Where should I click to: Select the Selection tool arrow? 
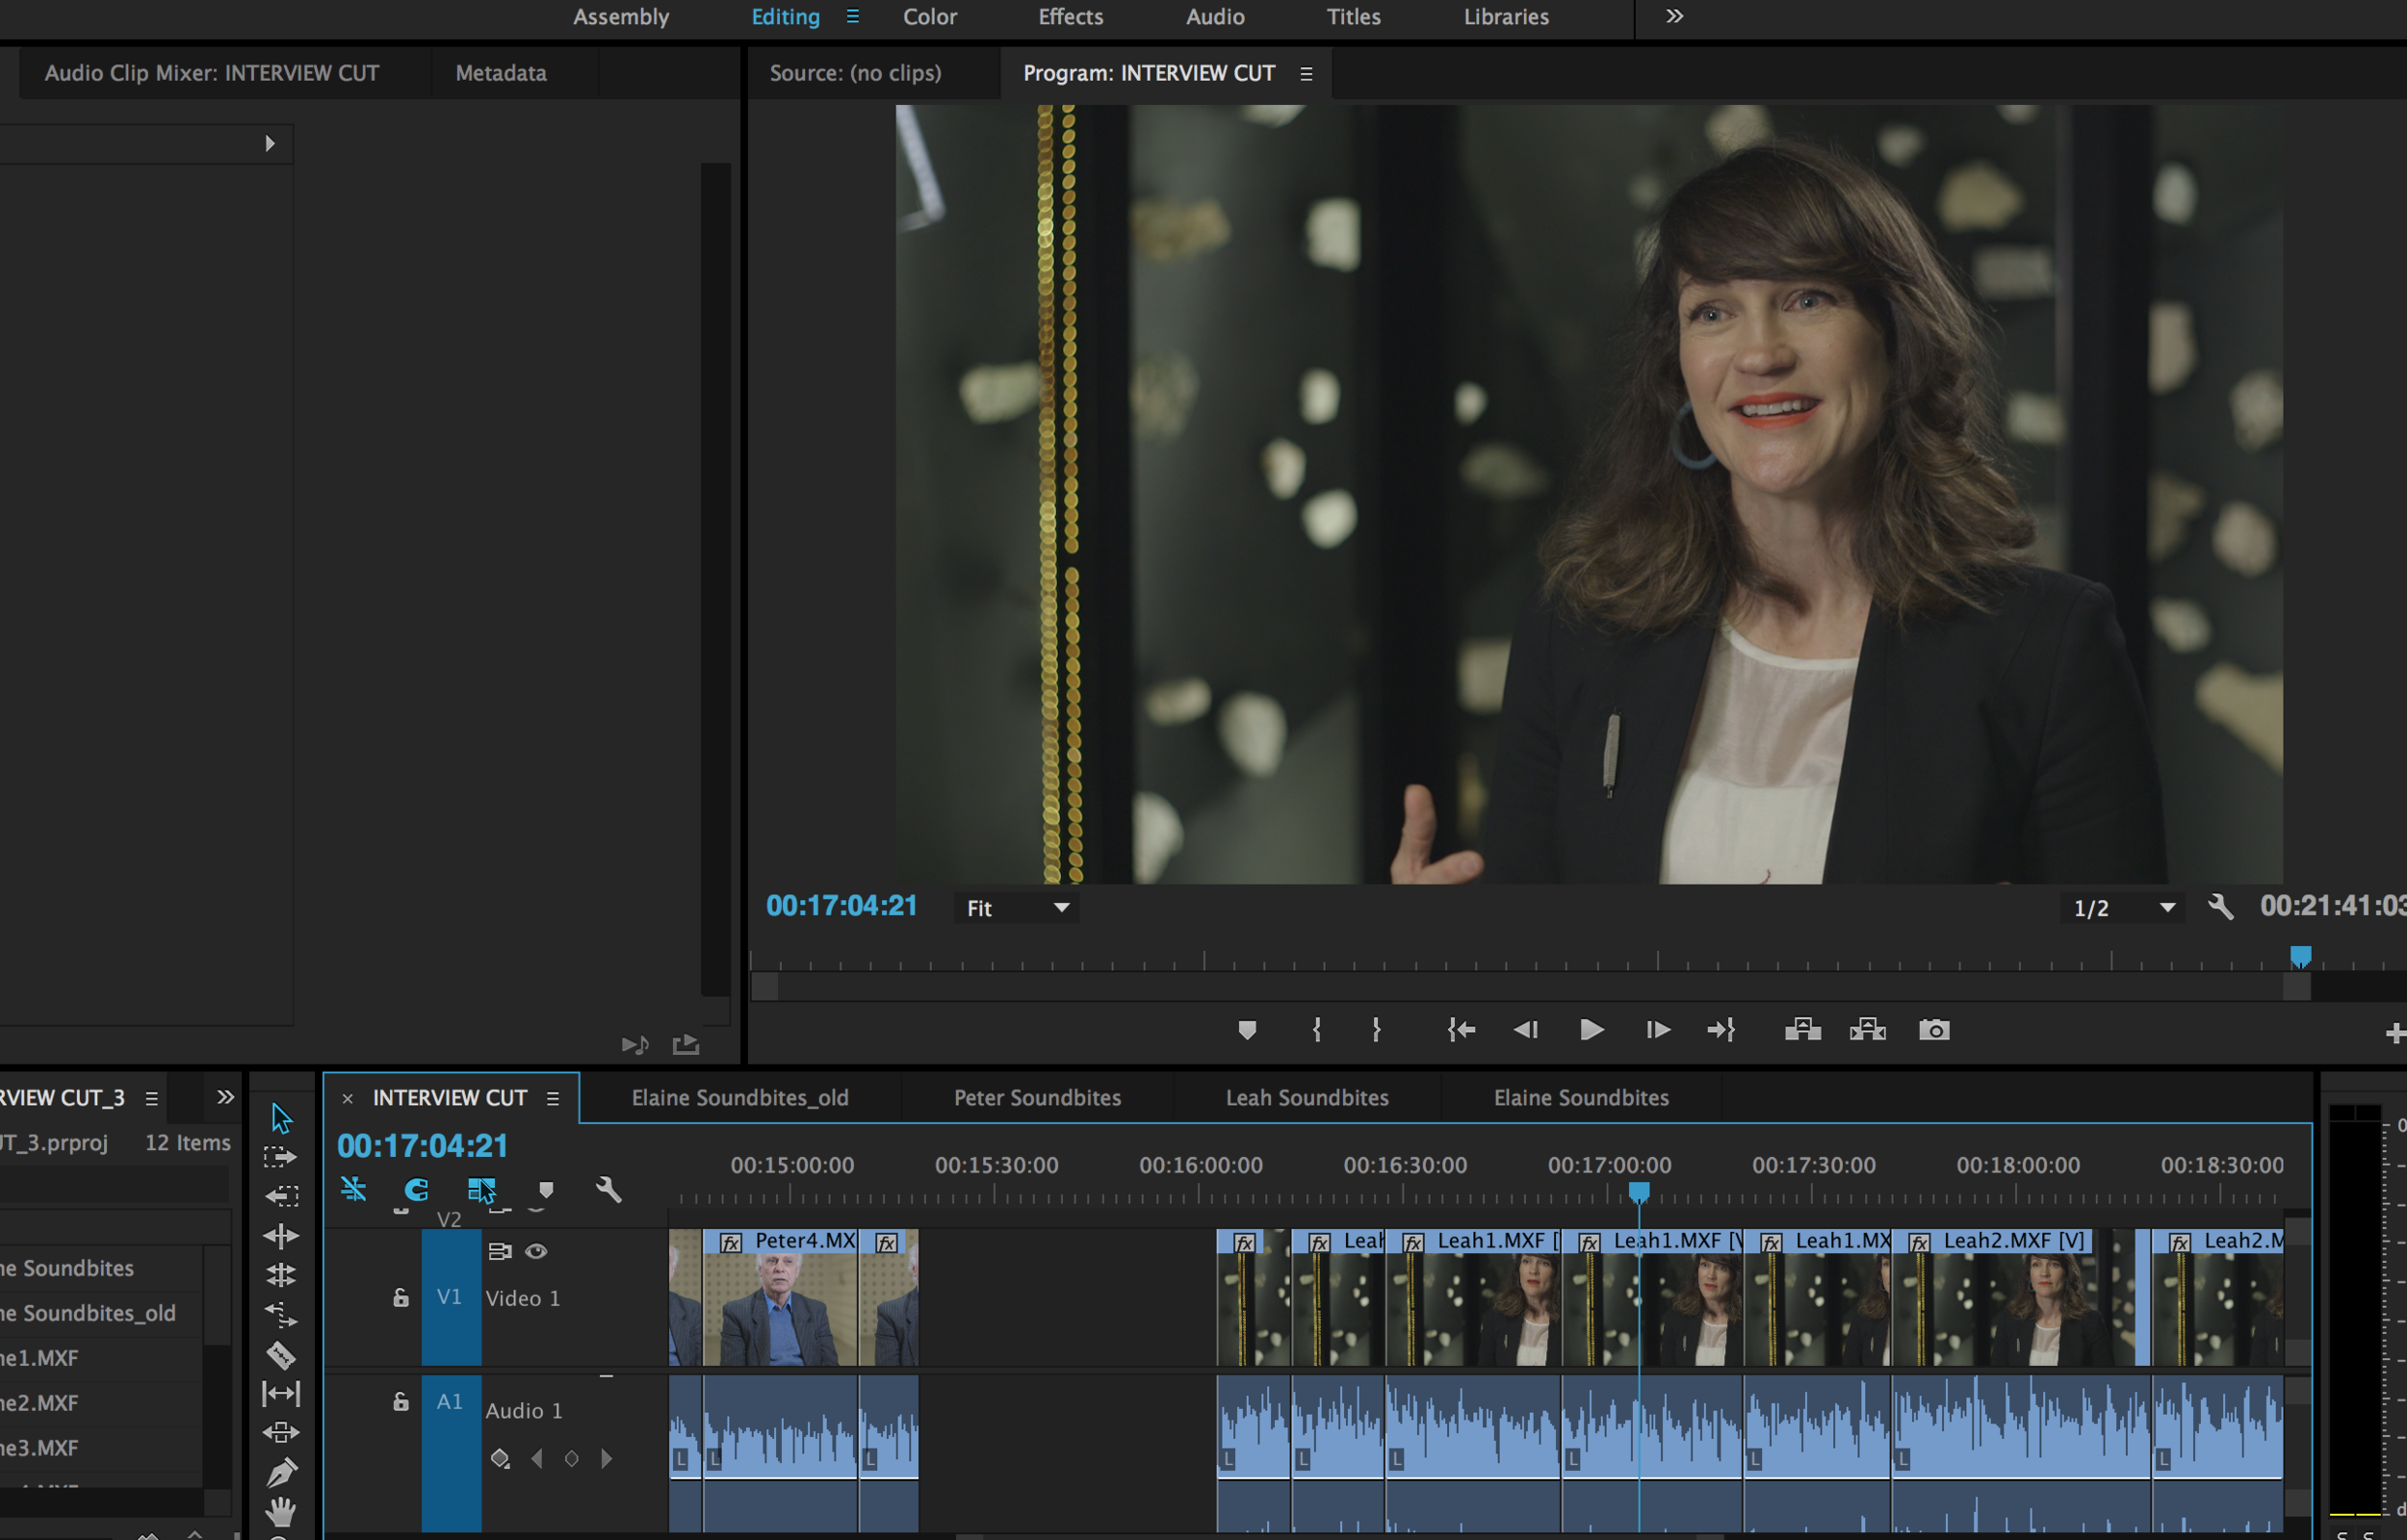coord(281,1117)
